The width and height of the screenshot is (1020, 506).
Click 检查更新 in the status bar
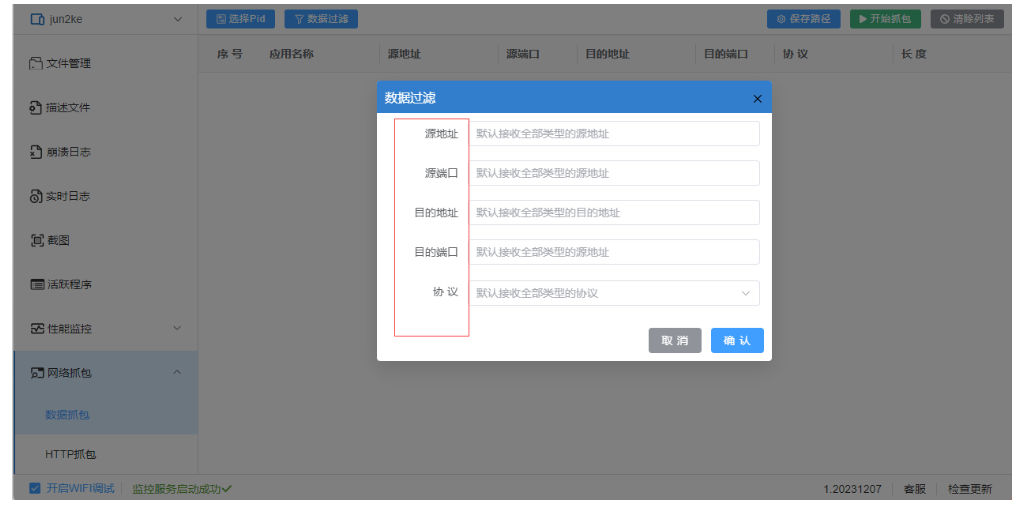pyautogui.click(x=970, y=489)
